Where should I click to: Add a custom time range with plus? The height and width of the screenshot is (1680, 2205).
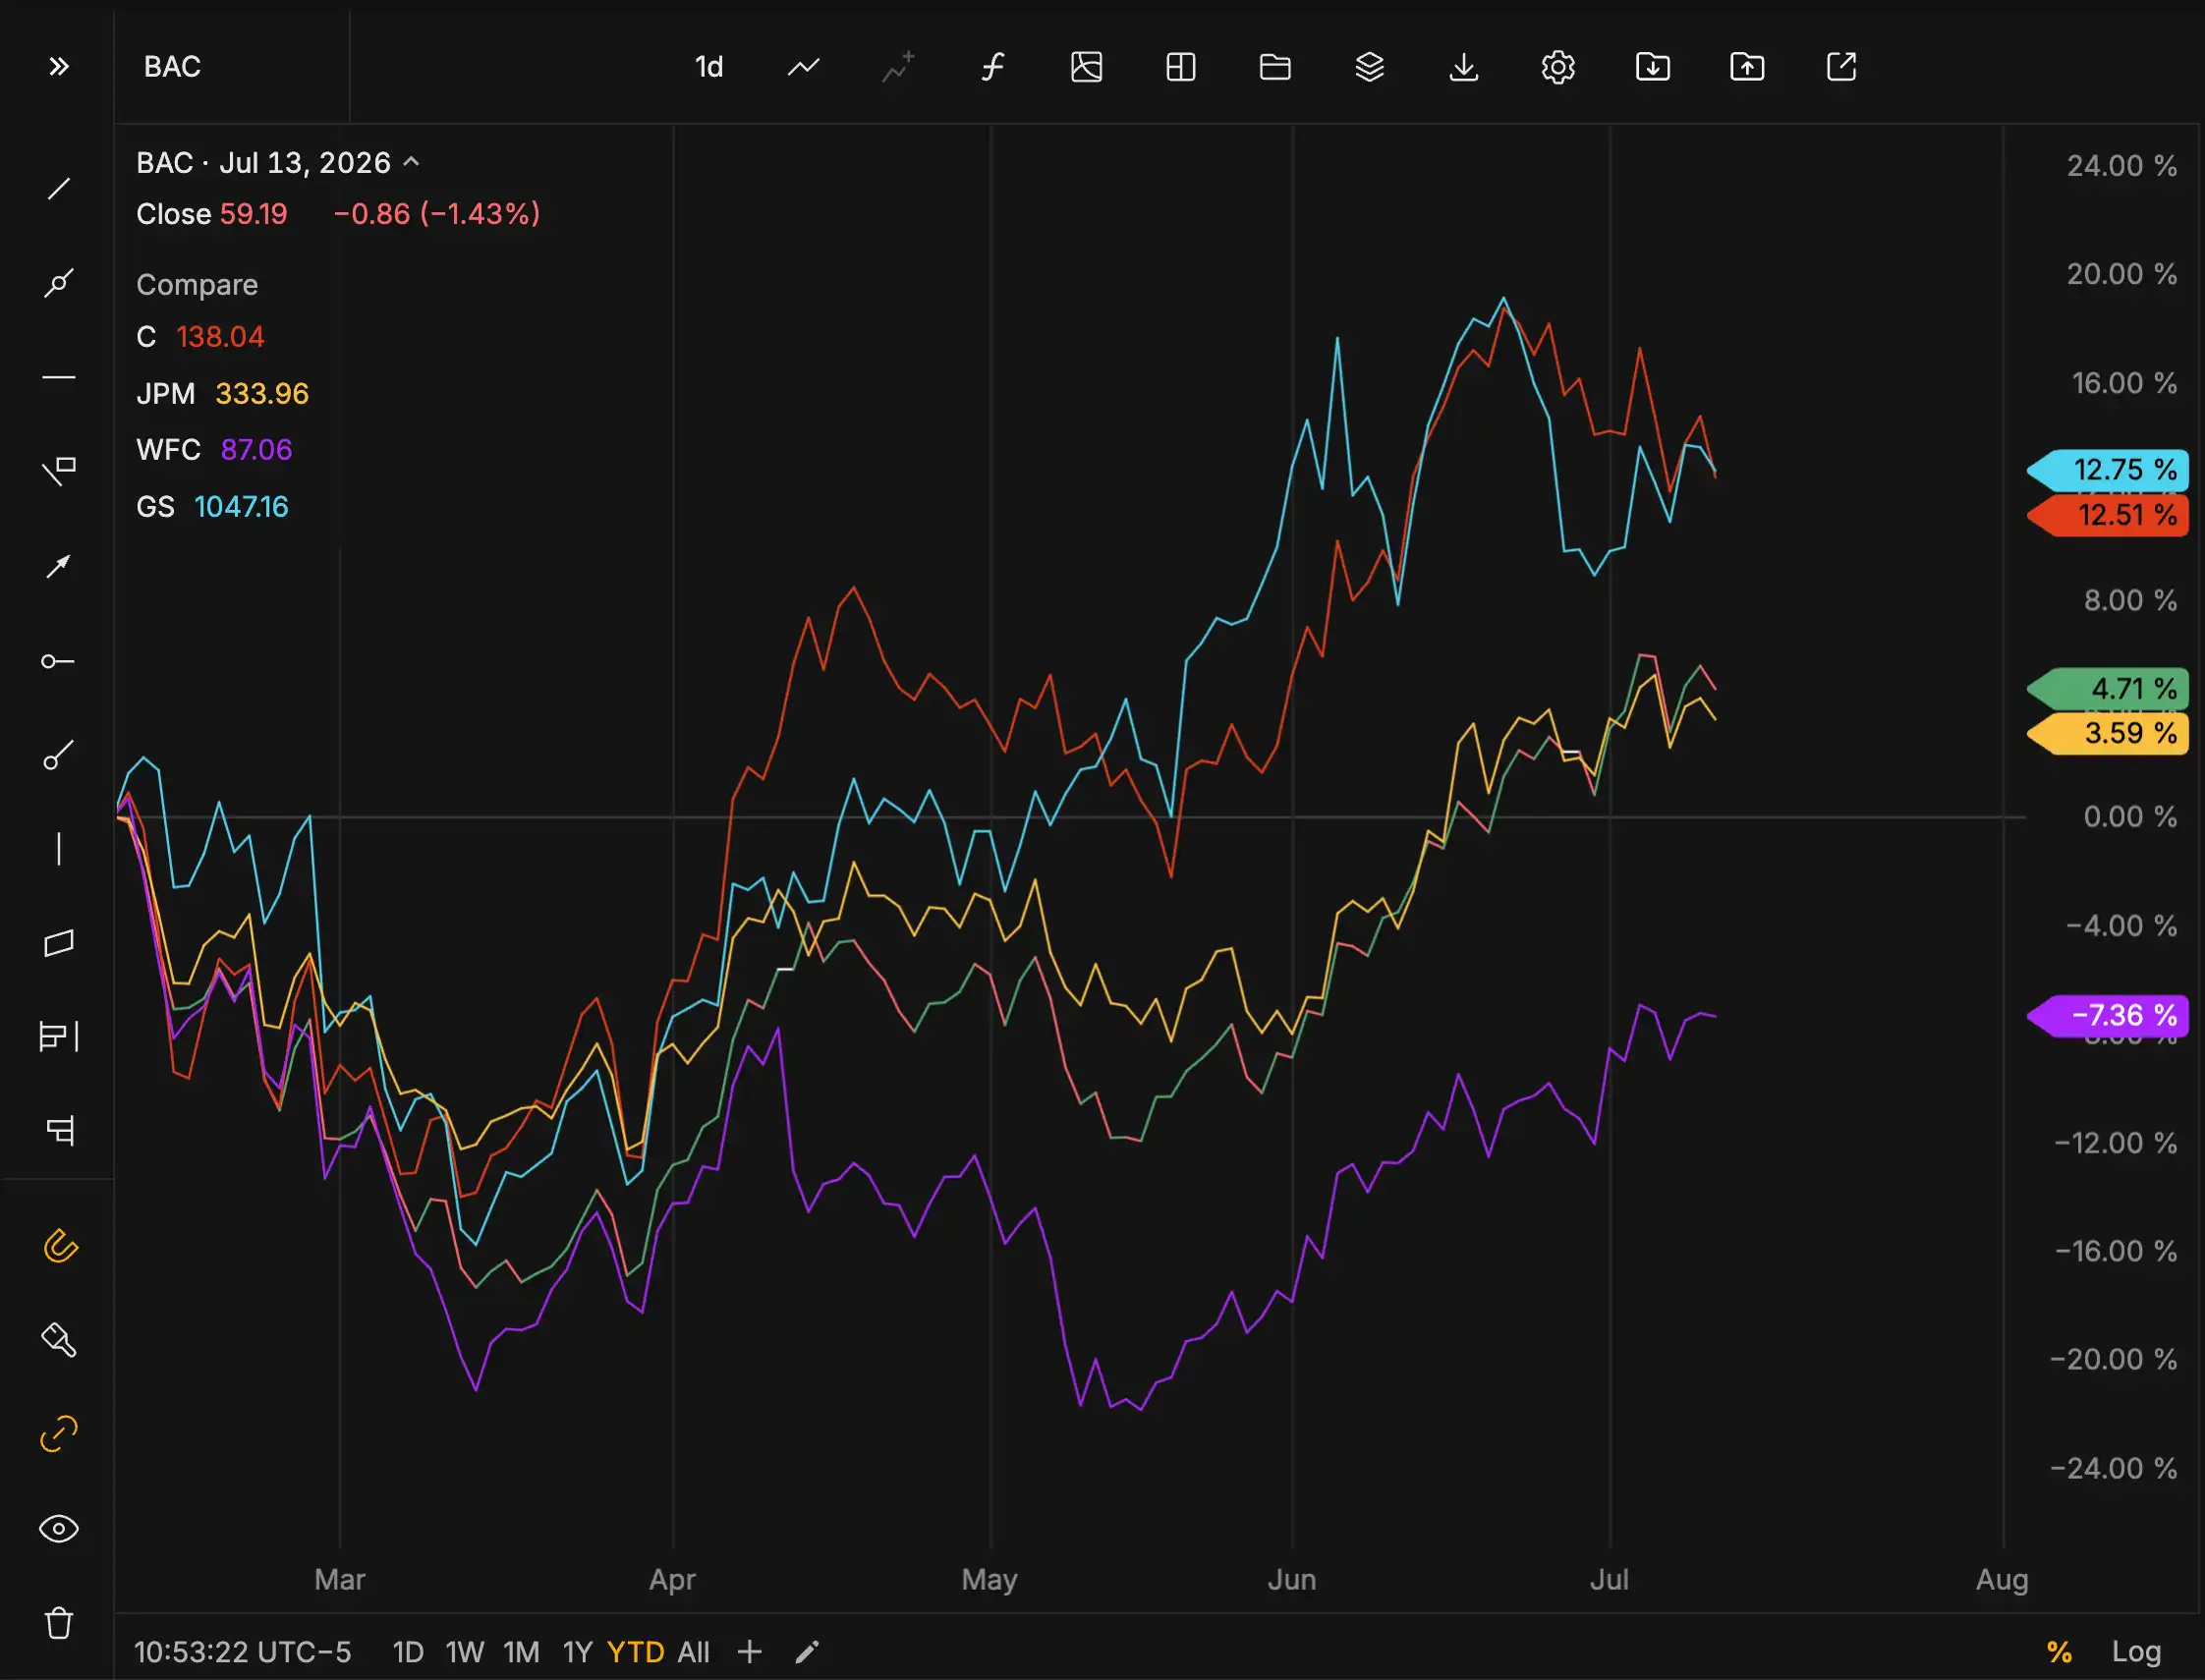[x=749, y=1652]
